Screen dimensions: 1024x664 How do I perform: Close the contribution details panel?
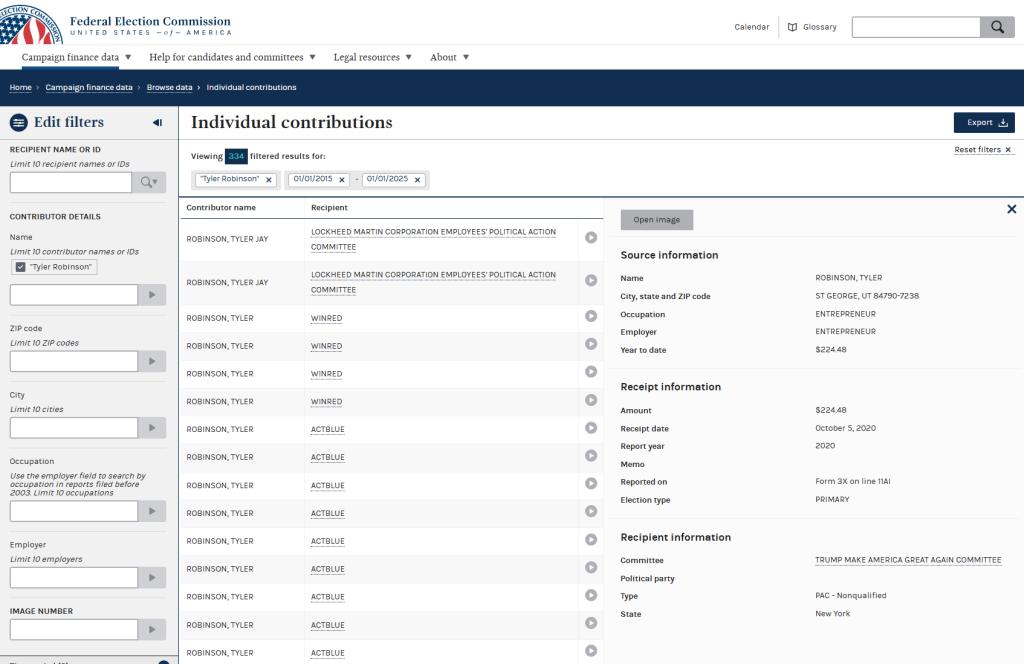point(1011,209)
